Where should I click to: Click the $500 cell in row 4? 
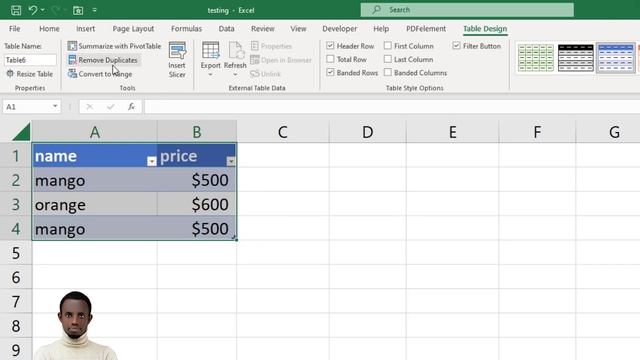(x=197, y=229)
